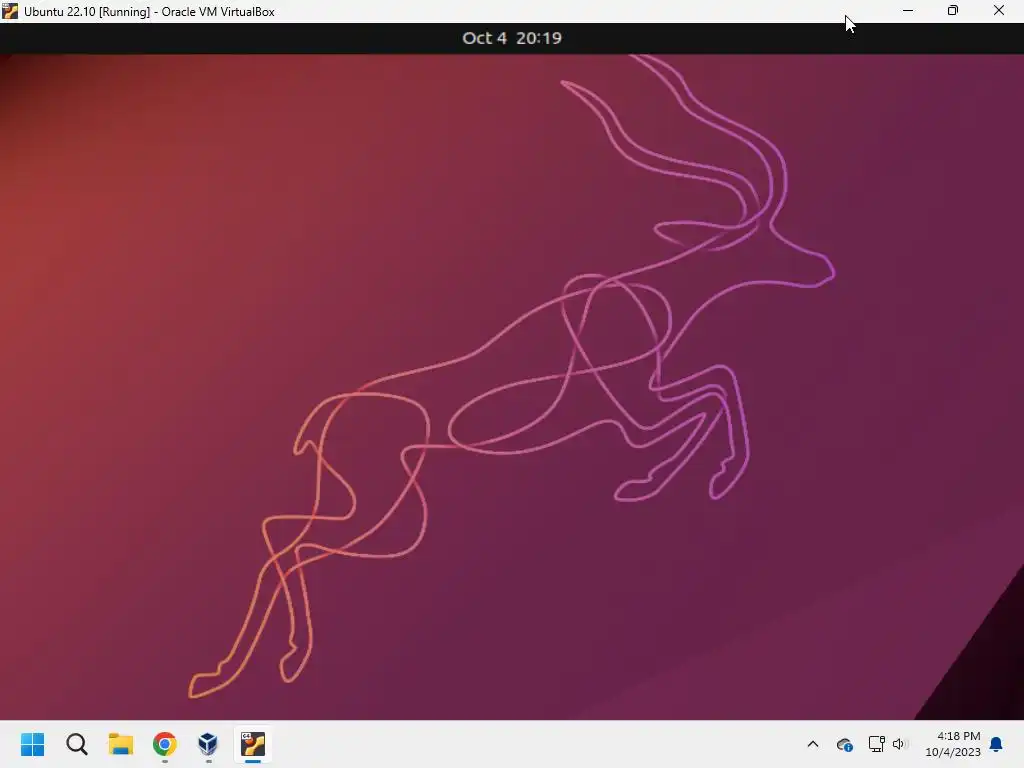Open VirtualBox Manager taskbar icon
1024x768 pixels.
(x=208, y=744)
